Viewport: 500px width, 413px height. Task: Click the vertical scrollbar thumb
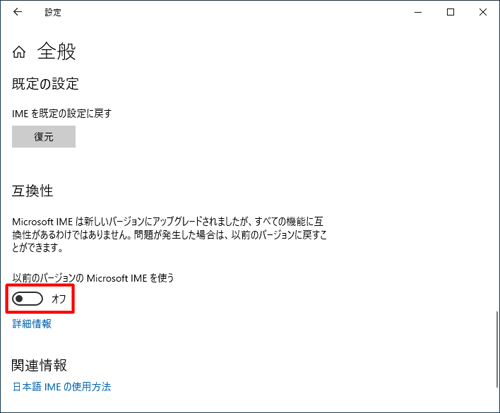tap(497, 350)
